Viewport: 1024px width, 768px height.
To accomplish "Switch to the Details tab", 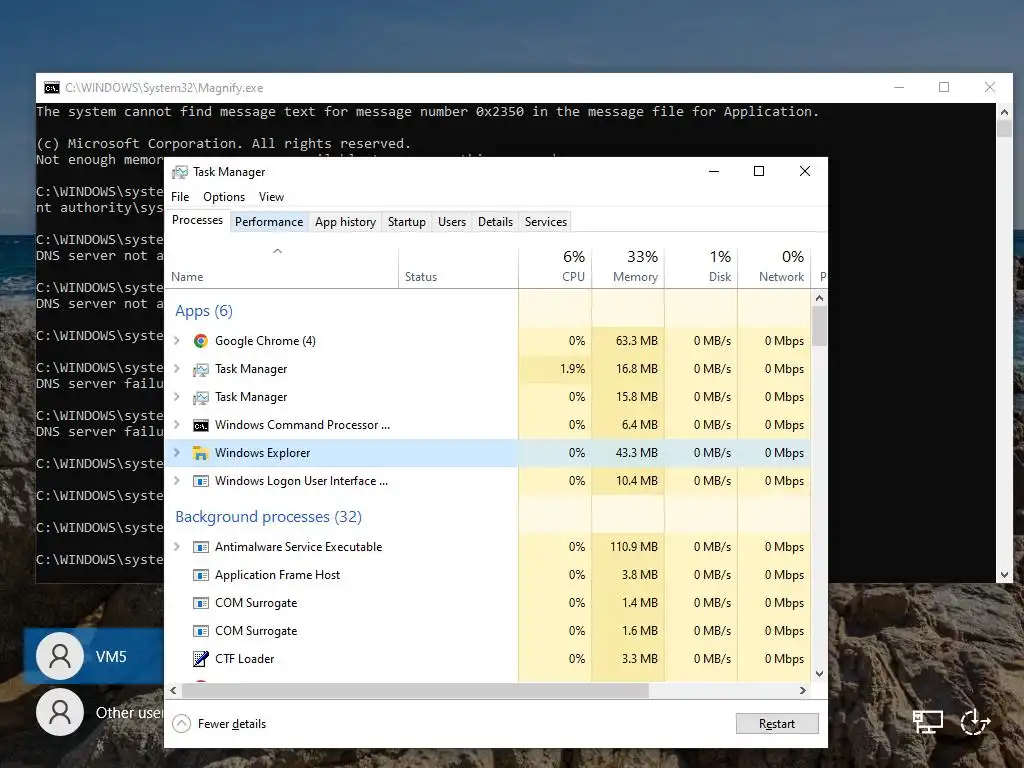I will click(x=496, y=222).
